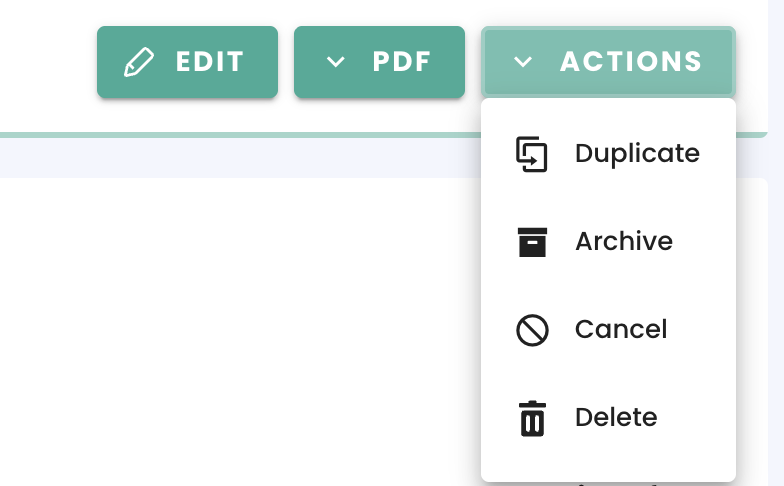The width and height of the screenshot is (784, 486).
Task: Select the Duplicate menu entry
Action: (608, 154)
